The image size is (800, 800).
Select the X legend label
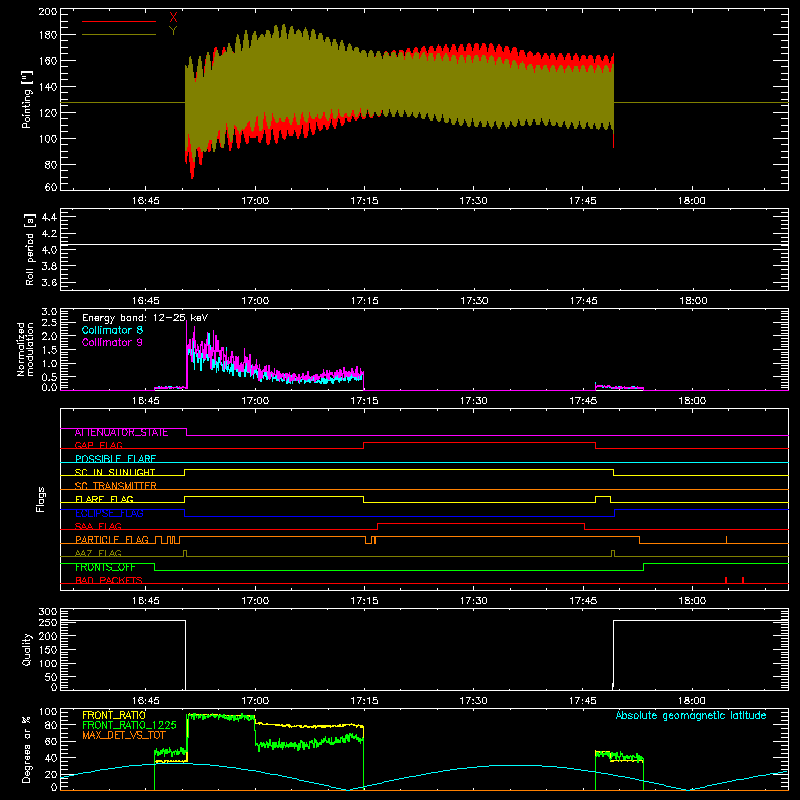(x=173, y=17)
